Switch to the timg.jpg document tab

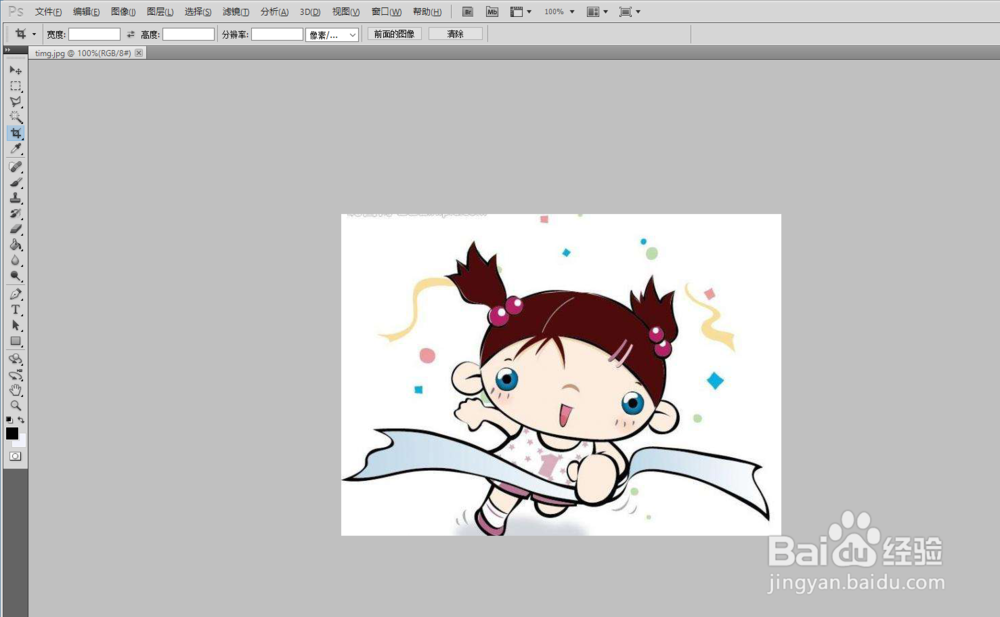pos(83,53)
